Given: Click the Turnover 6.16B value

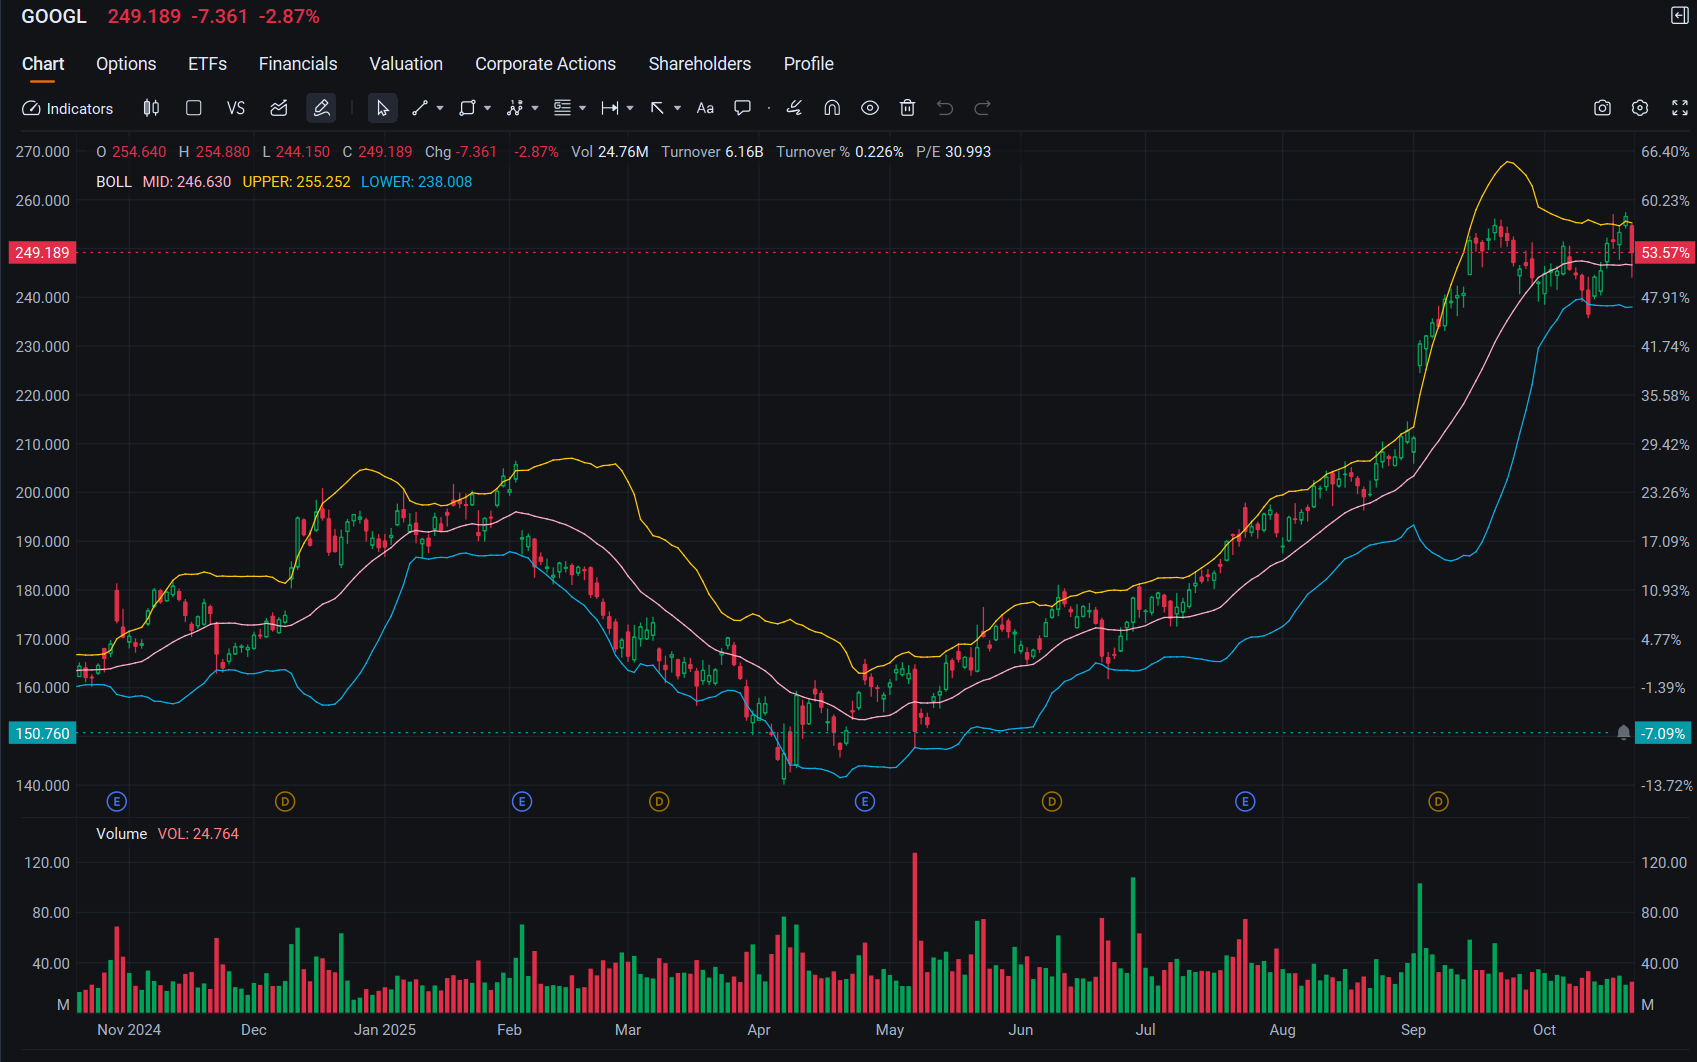Looking at the screenshot, I should tap(712, 152).
